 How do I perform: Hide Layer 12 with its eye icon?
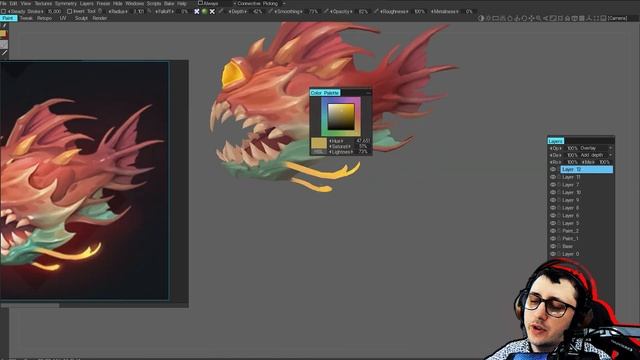pyautogui.click(x=553, y=169)
